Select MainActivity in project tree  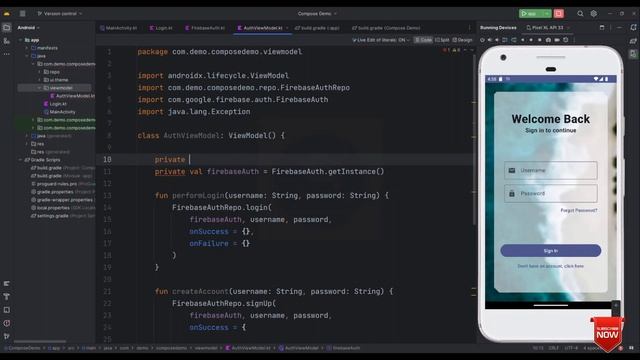[x=60, y=112]
